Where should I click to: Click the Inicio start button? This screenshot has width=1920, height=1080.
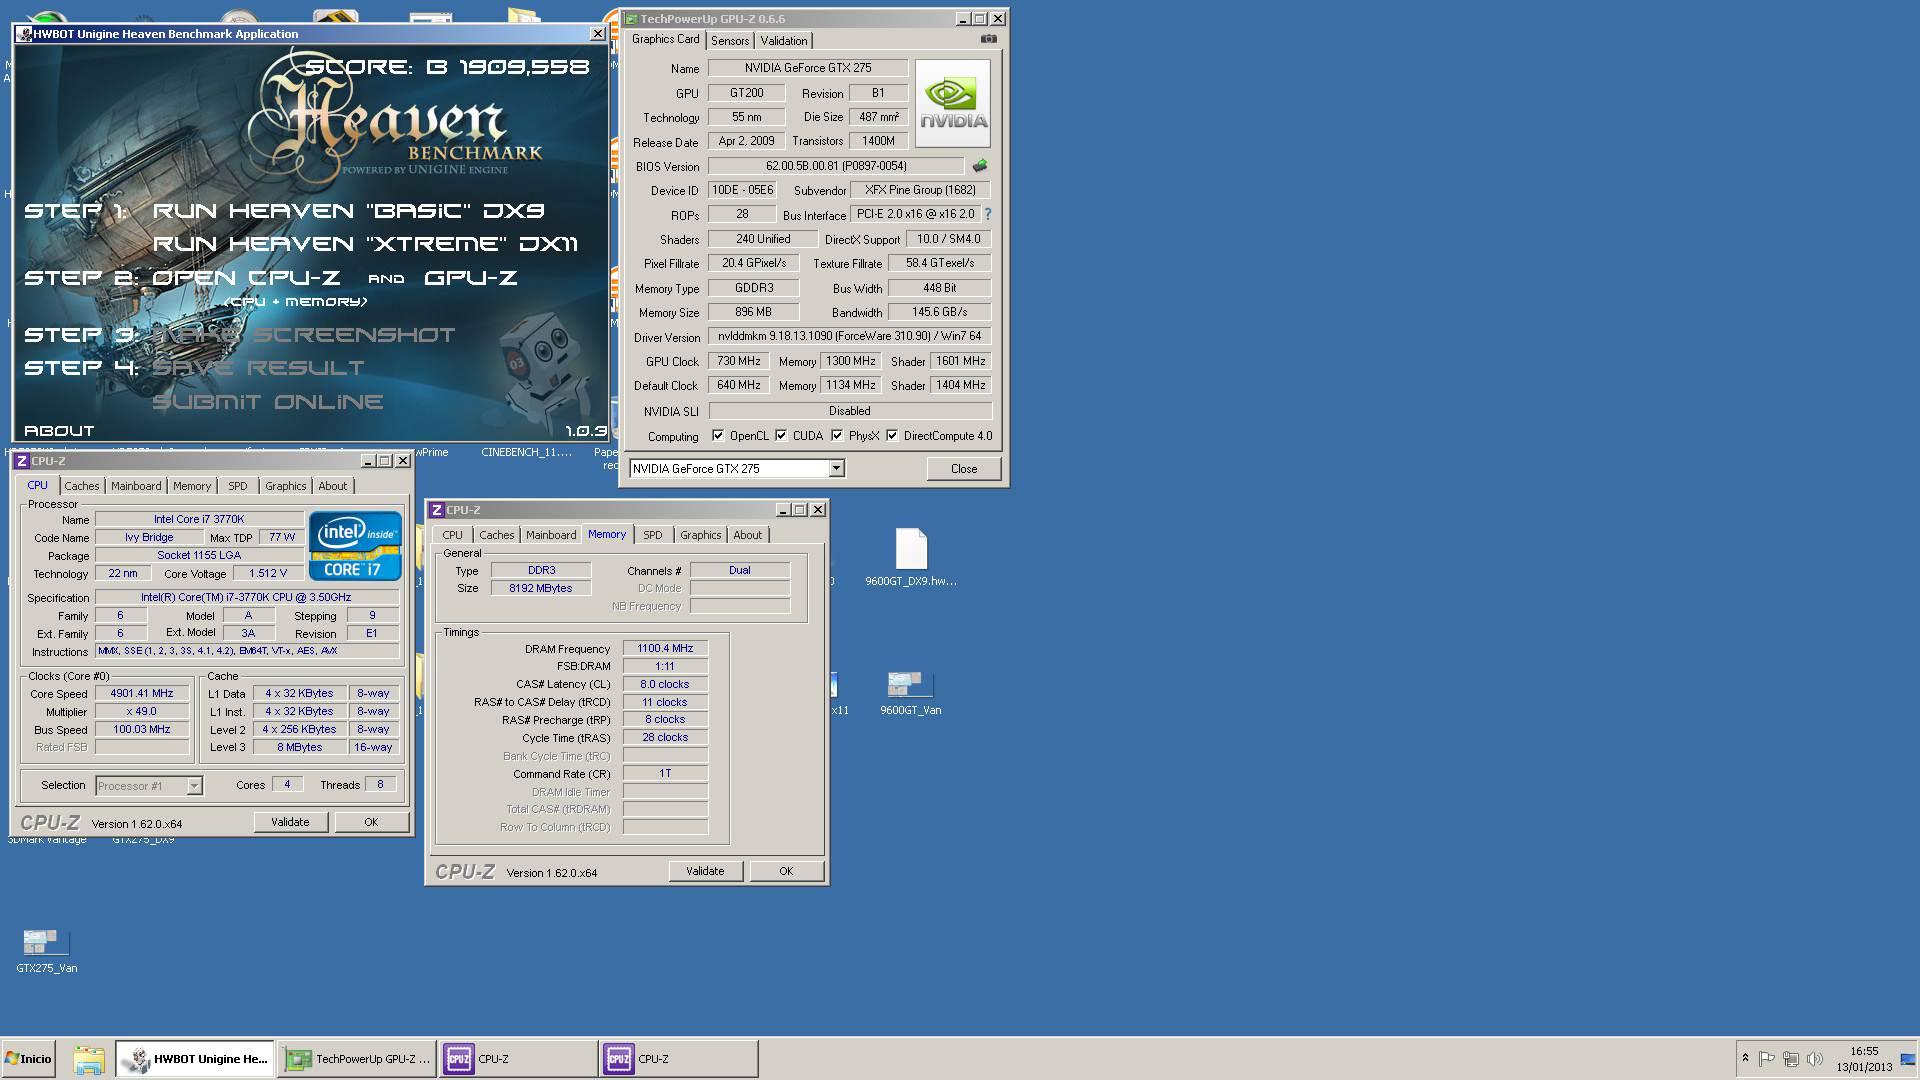point(28,1059)
